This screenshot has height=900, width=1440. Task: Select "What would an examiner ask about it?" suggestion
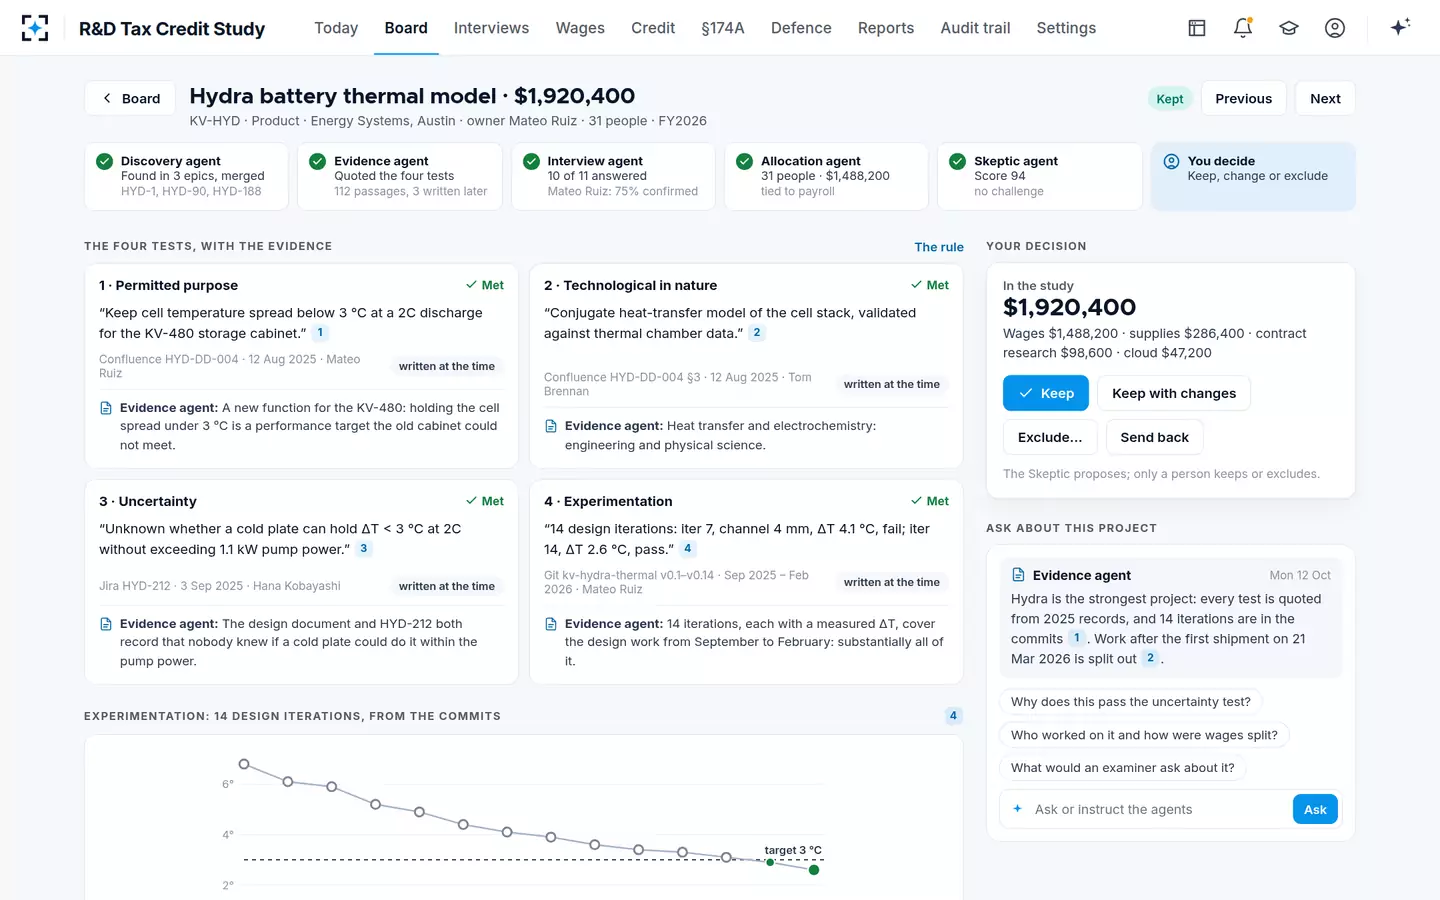tap(1122, 768)
